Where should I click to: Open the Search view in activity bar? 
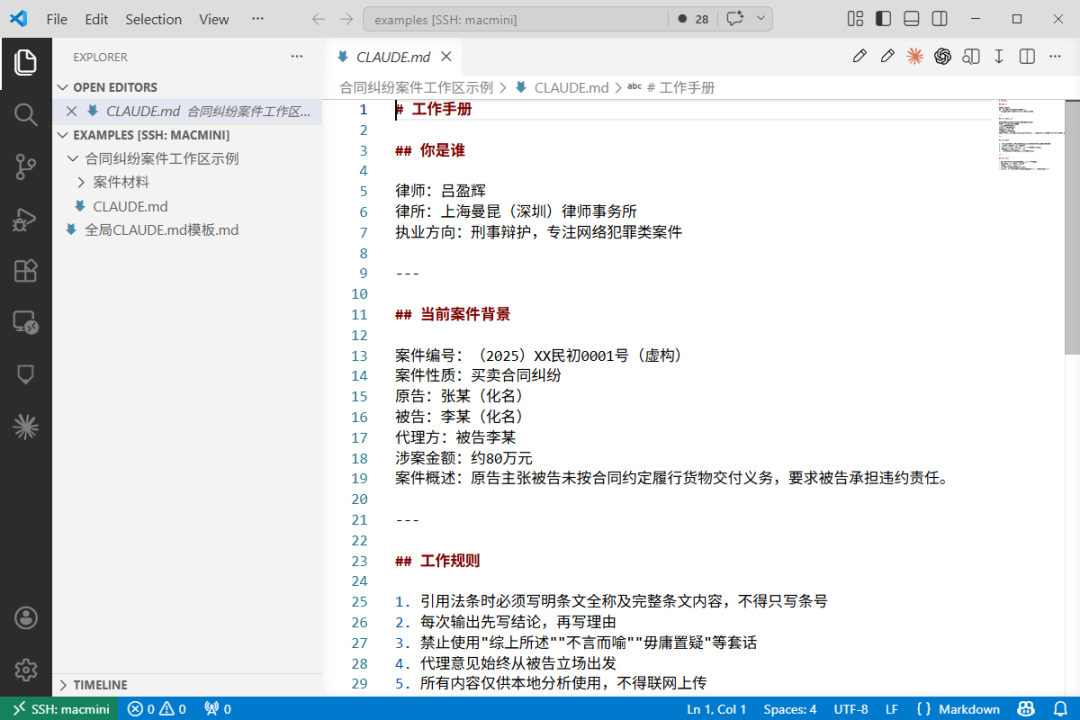click(25, 114)
